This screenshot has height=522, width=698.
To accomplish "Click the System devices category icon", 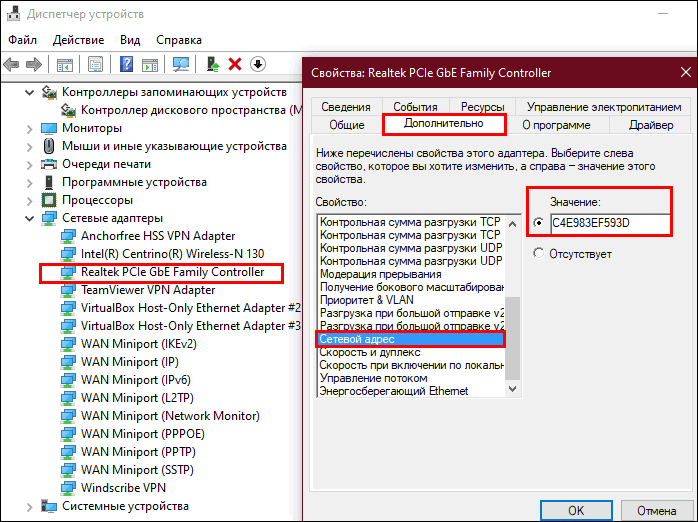I will [x=49, y=506].
